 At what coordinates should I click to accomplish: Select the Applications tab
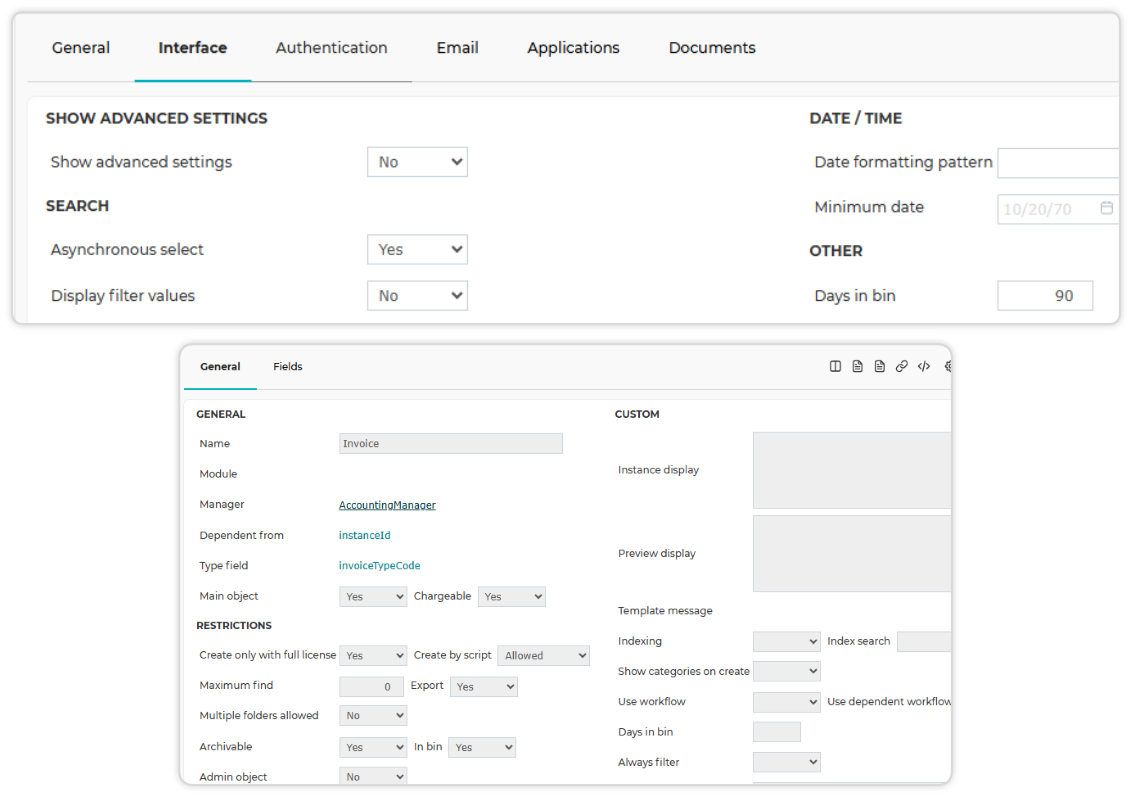pos(573,48)
